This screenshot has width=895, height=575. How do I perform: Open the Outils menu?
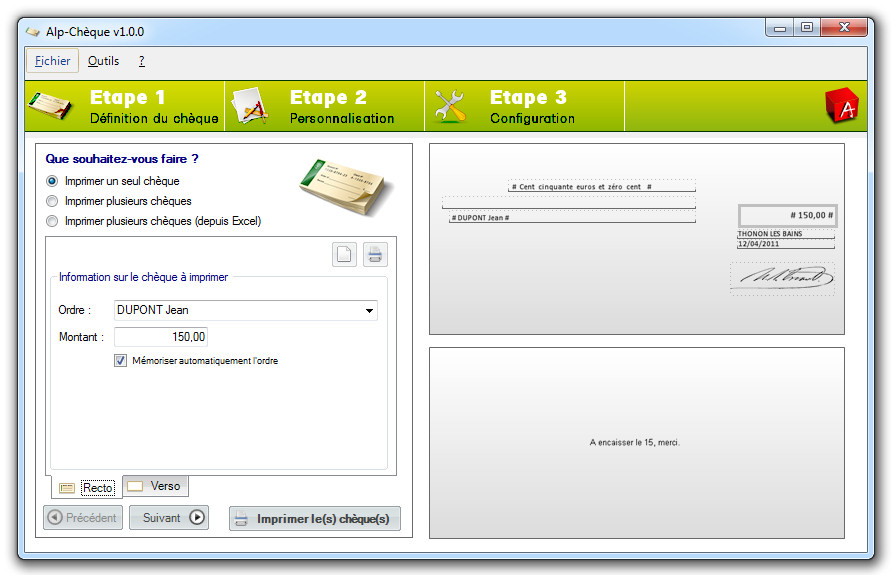click(103, 61)
